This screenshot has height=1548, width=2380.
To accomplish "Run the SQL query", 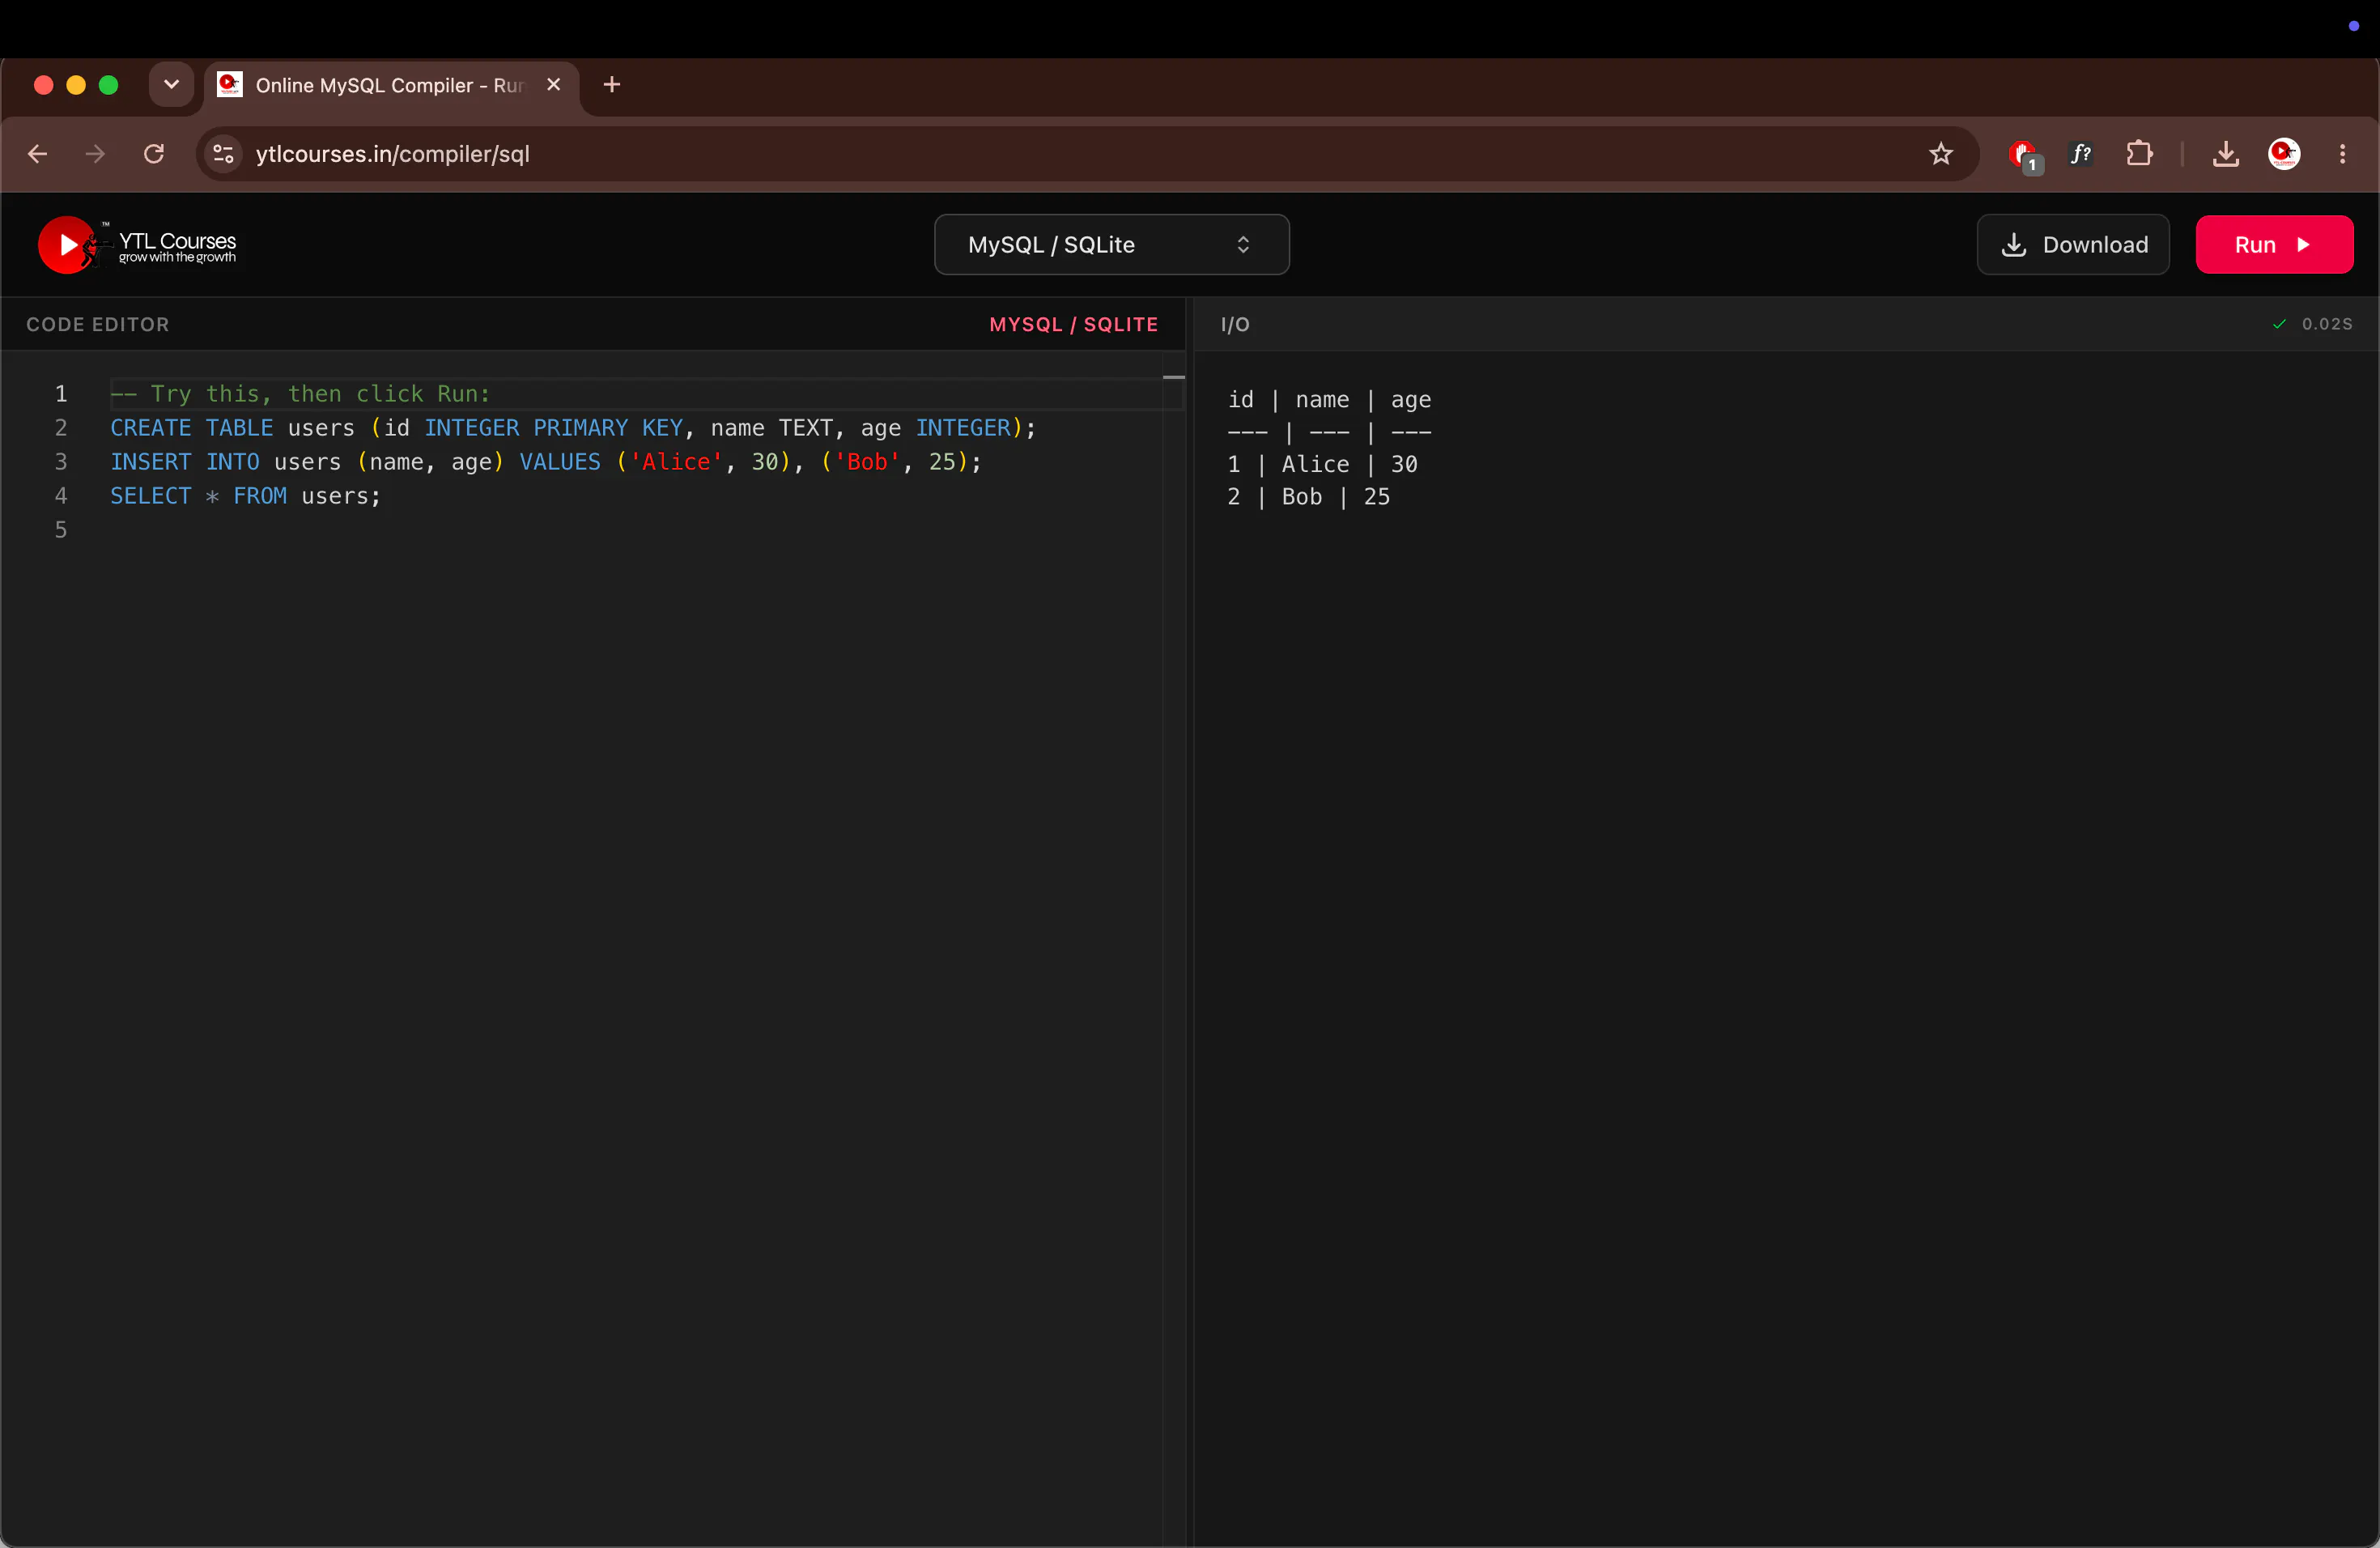I will click(2273, 245).
